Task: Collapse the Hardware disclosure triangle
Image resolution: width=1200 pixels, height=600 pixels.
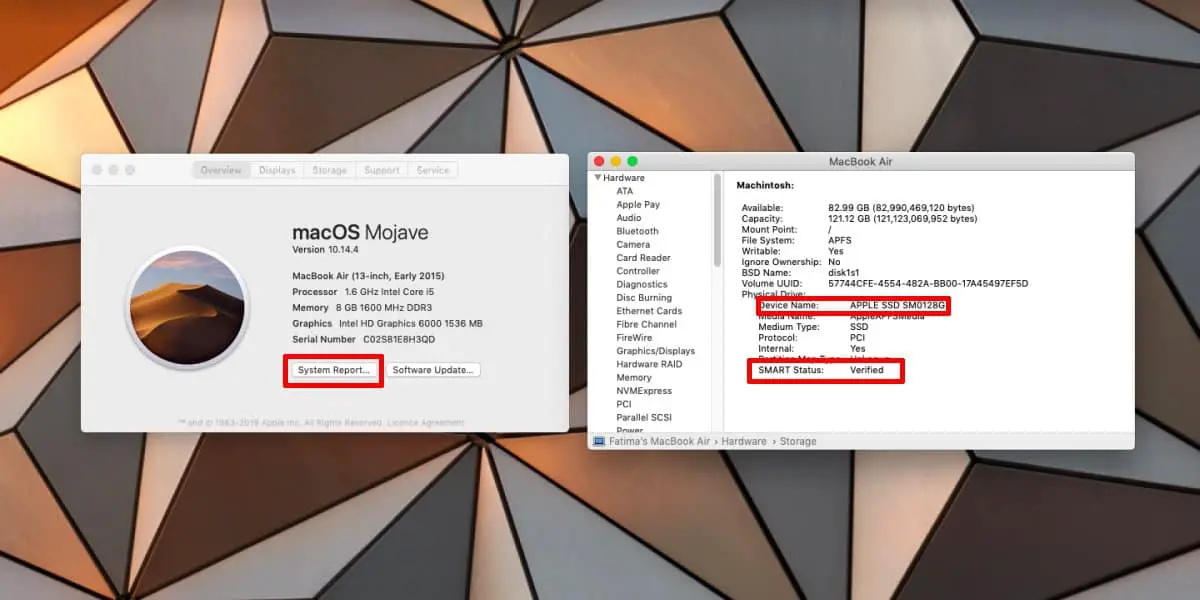Action: click(x=597, y=178)
